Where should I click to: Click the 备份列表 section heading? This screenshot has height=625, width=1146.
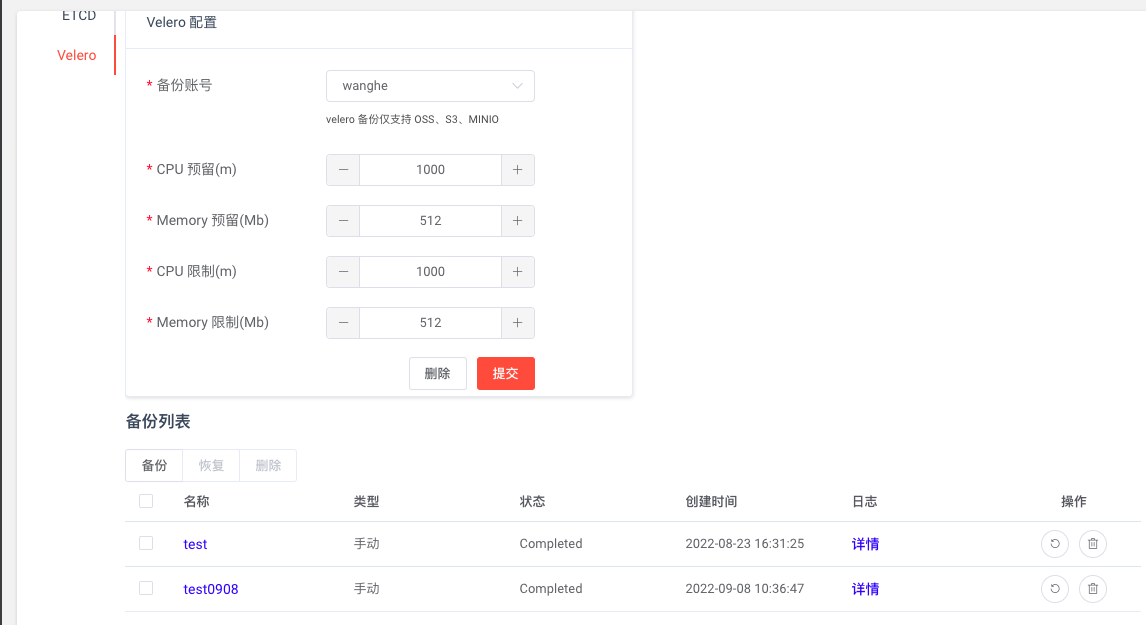pos(158,422)
